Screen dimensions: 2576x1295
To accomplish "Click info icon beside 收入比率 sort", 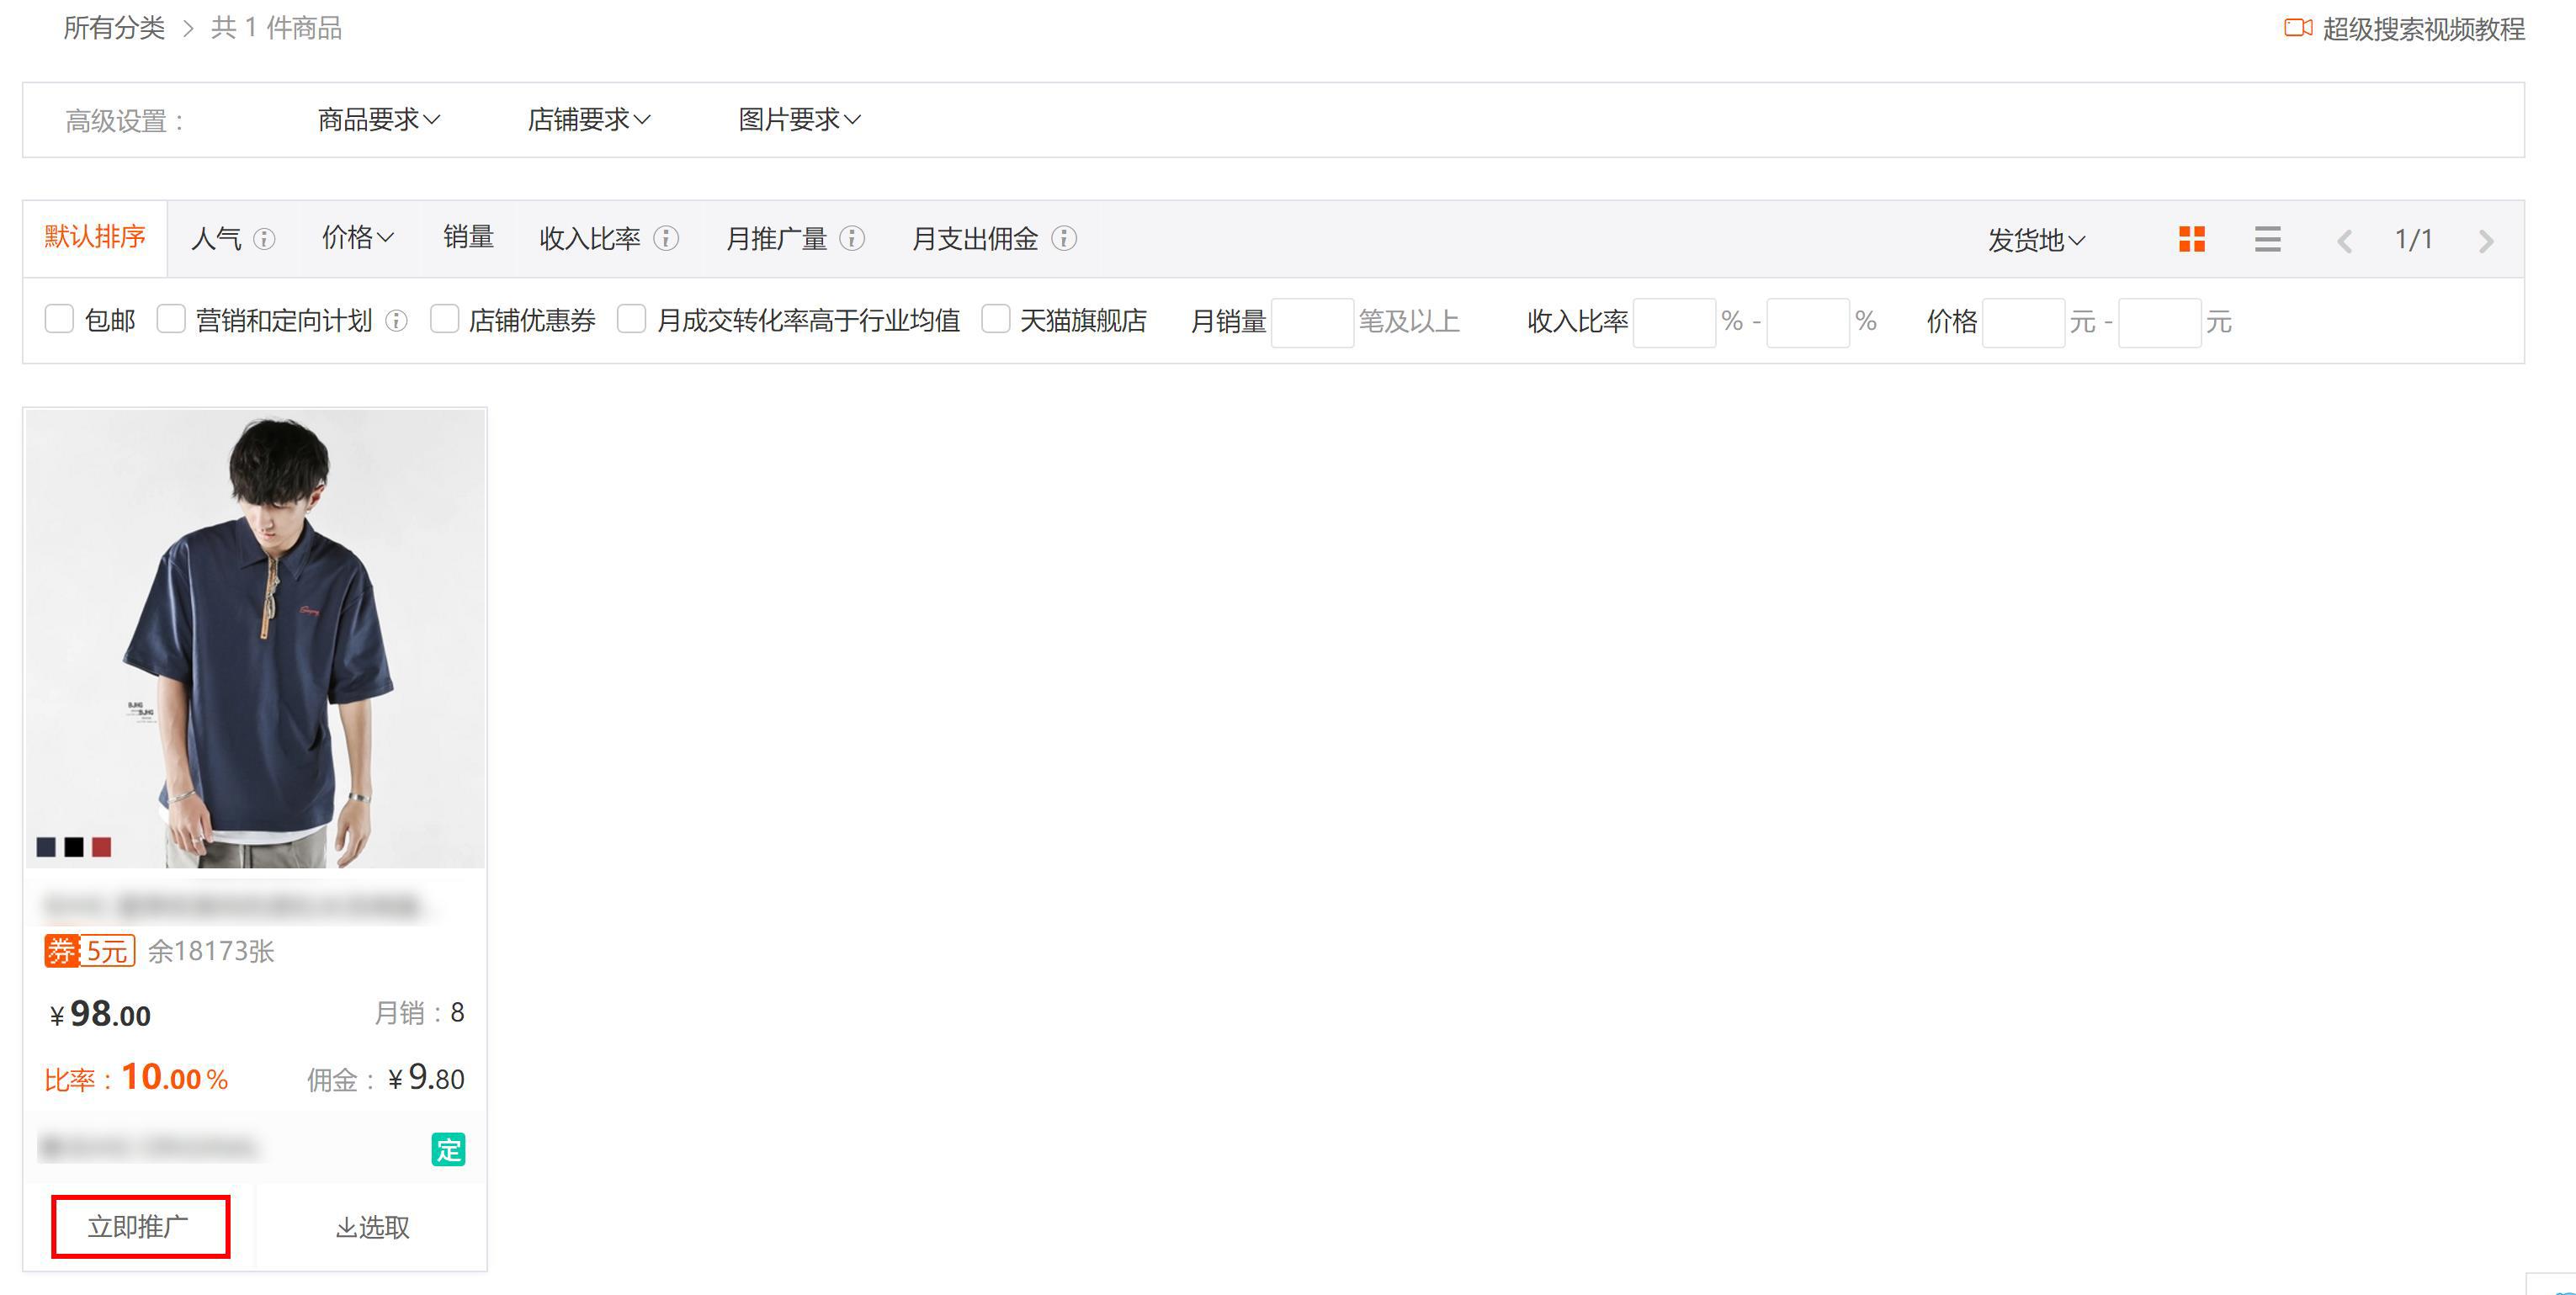I will tap(666, 238).
